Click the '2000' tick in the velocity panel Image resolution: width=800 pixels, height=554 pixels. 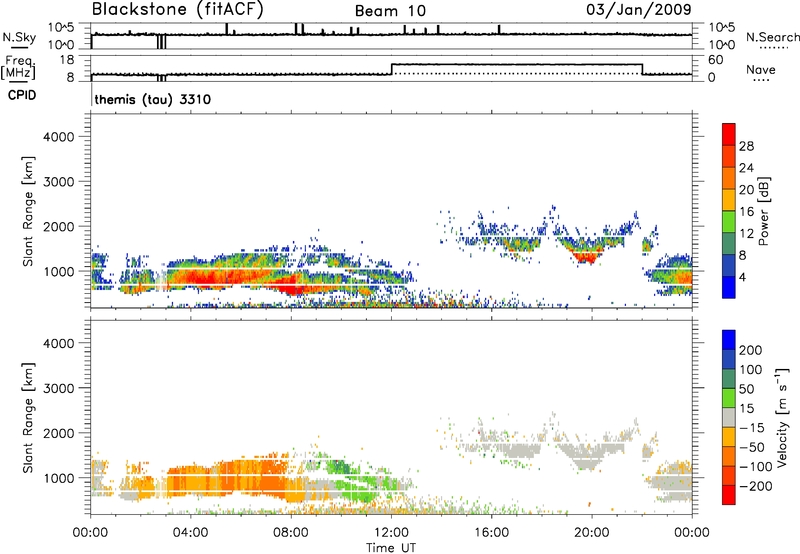click(x=58, y=434)
